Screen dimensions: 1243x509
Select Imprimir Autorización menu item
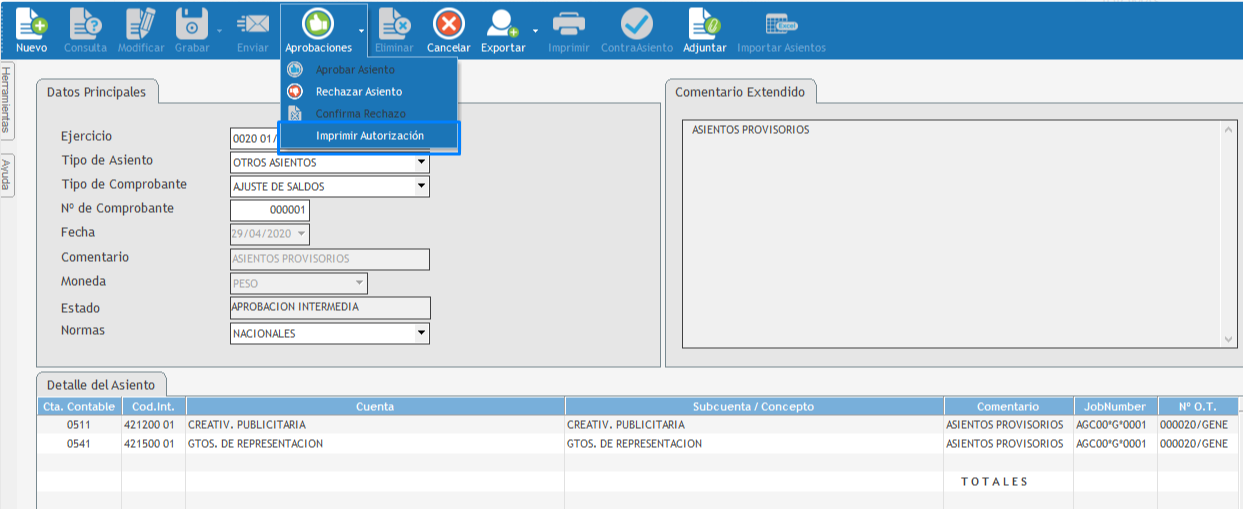click(x=369, y=136)
